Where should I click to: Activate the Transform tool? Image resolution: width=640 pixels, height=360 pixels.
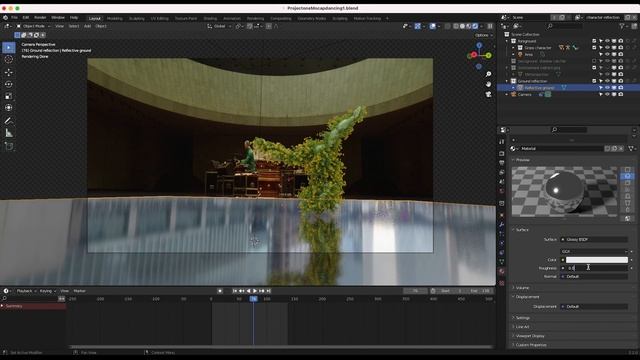click(x=9, y=108)
